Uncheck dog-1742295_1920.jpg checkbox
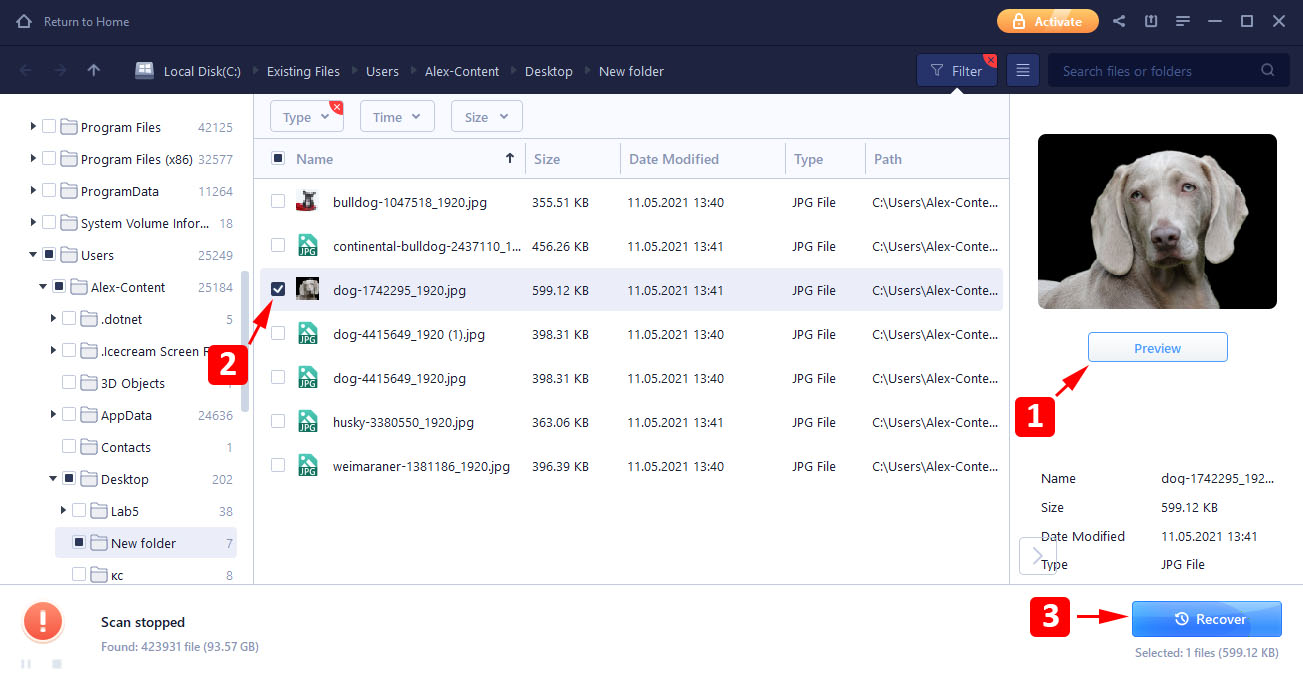Screen dimensions: 1303x678 pyautogui.click(x=278, y=290)
